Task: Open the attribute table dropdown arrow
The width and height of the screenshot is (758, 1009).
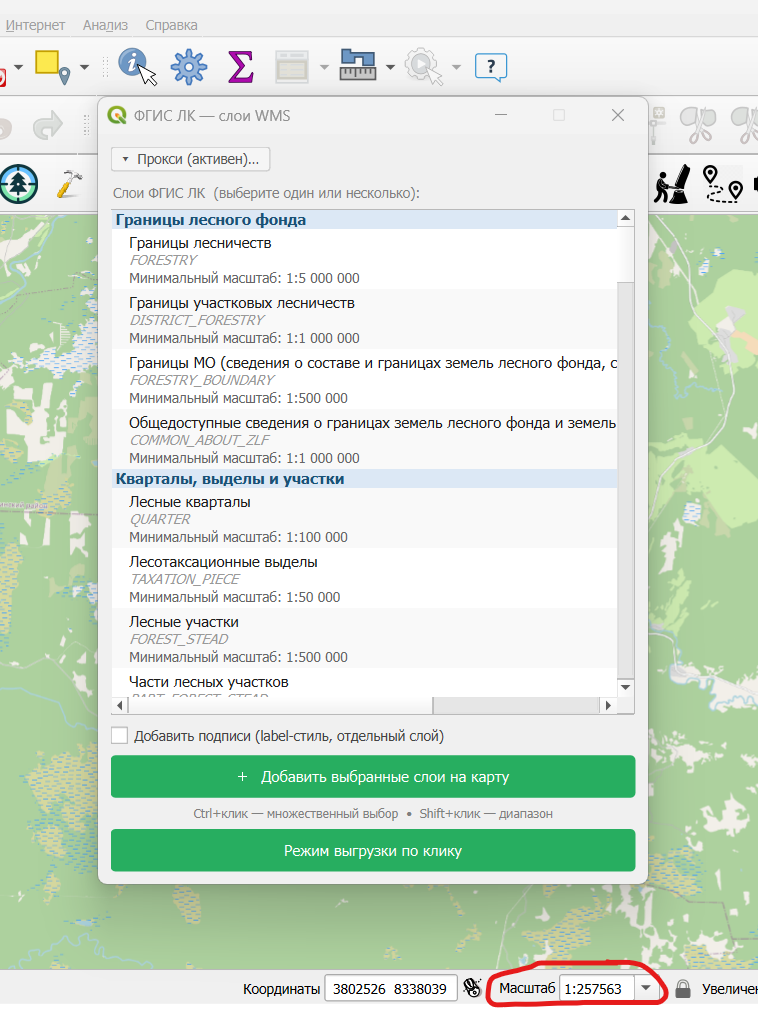Action: [x=324, y=67]
